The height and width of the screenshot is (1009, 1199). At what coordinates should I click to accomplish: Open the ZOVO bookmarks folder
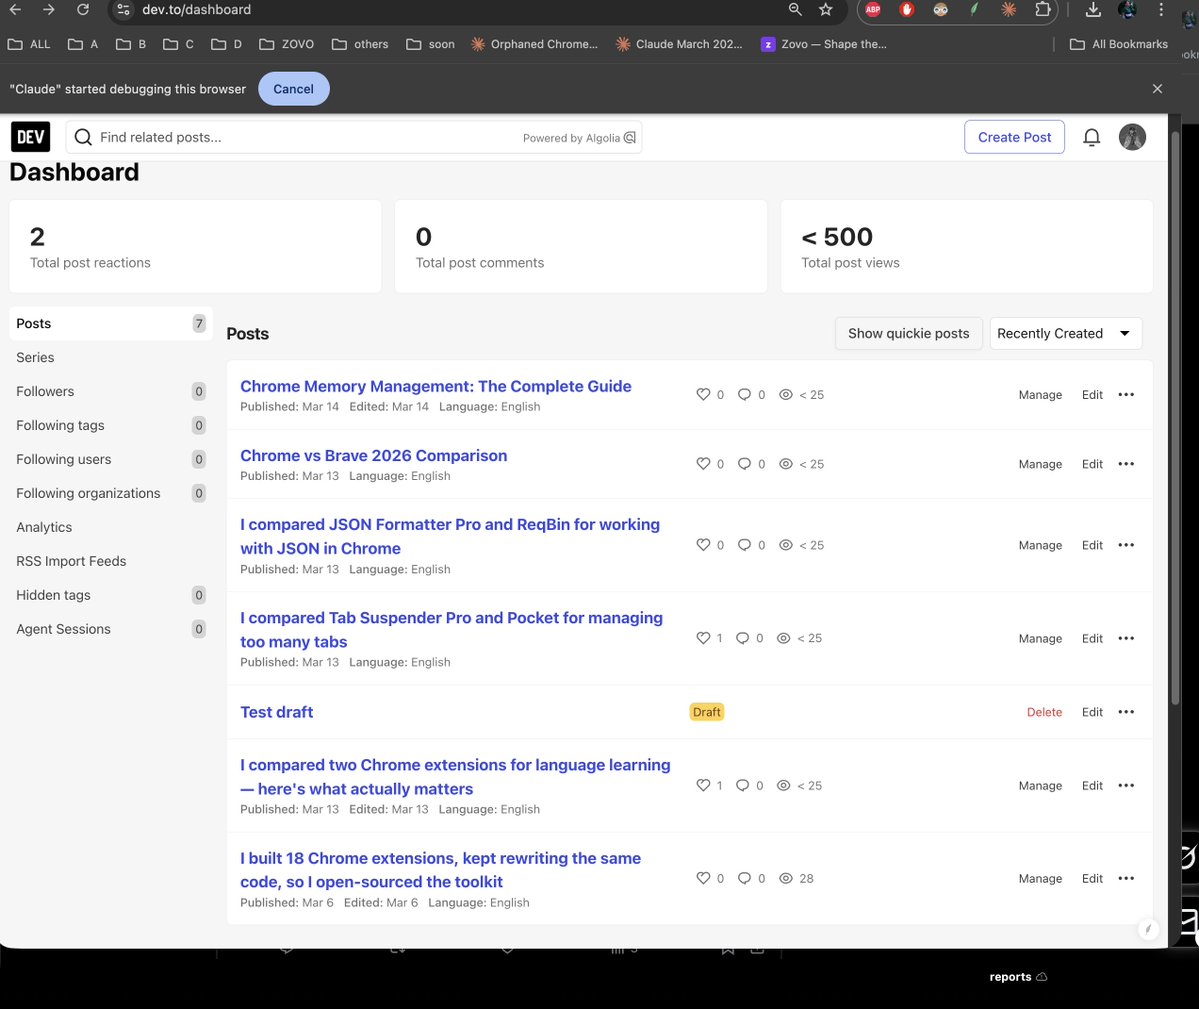(x=287, y=44)
